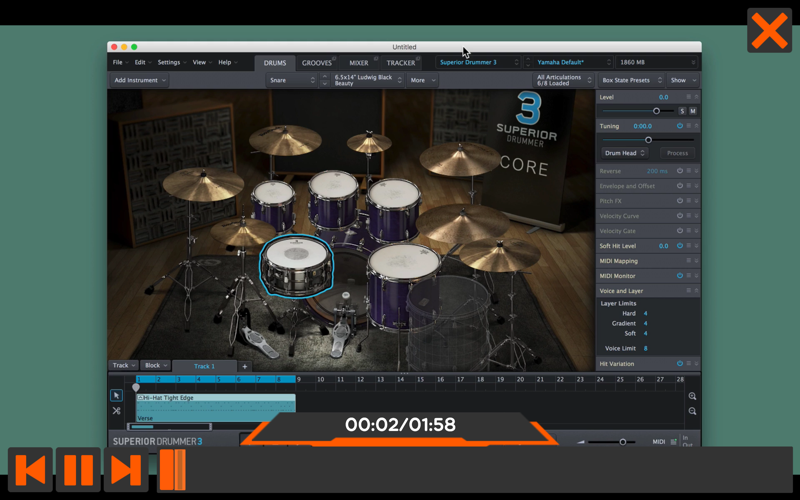Close the video player with the orange X
The width and height of the screenshot is (800, 500).
pos(769,30)
